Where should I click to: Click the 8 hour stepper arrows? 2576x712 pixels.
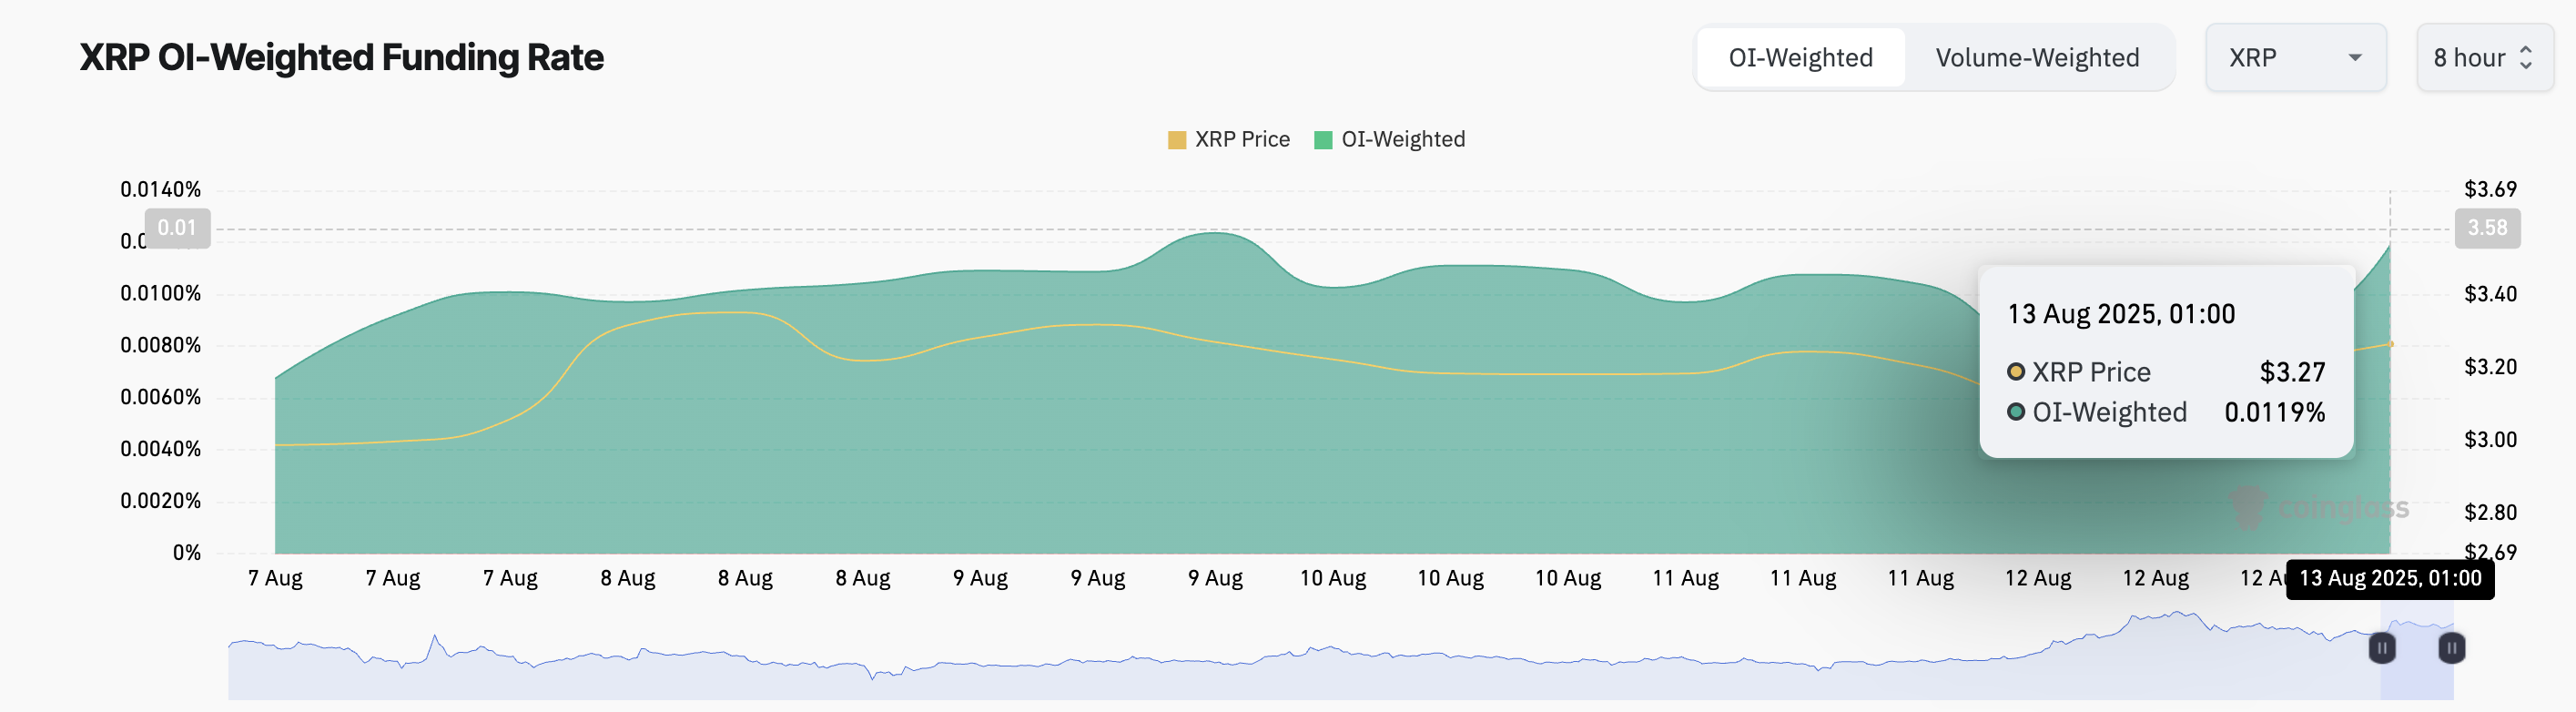coord(2526,58)
